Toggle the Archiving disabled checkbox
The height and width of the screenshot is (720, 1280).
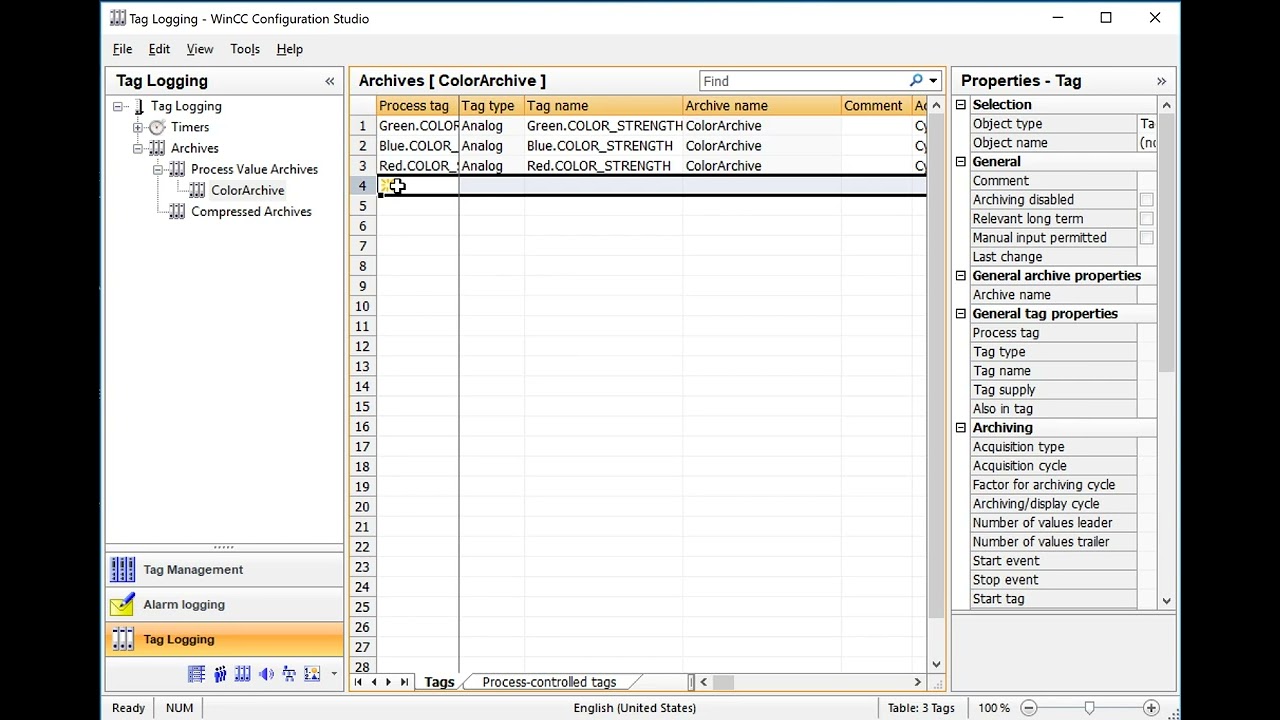1146,200
